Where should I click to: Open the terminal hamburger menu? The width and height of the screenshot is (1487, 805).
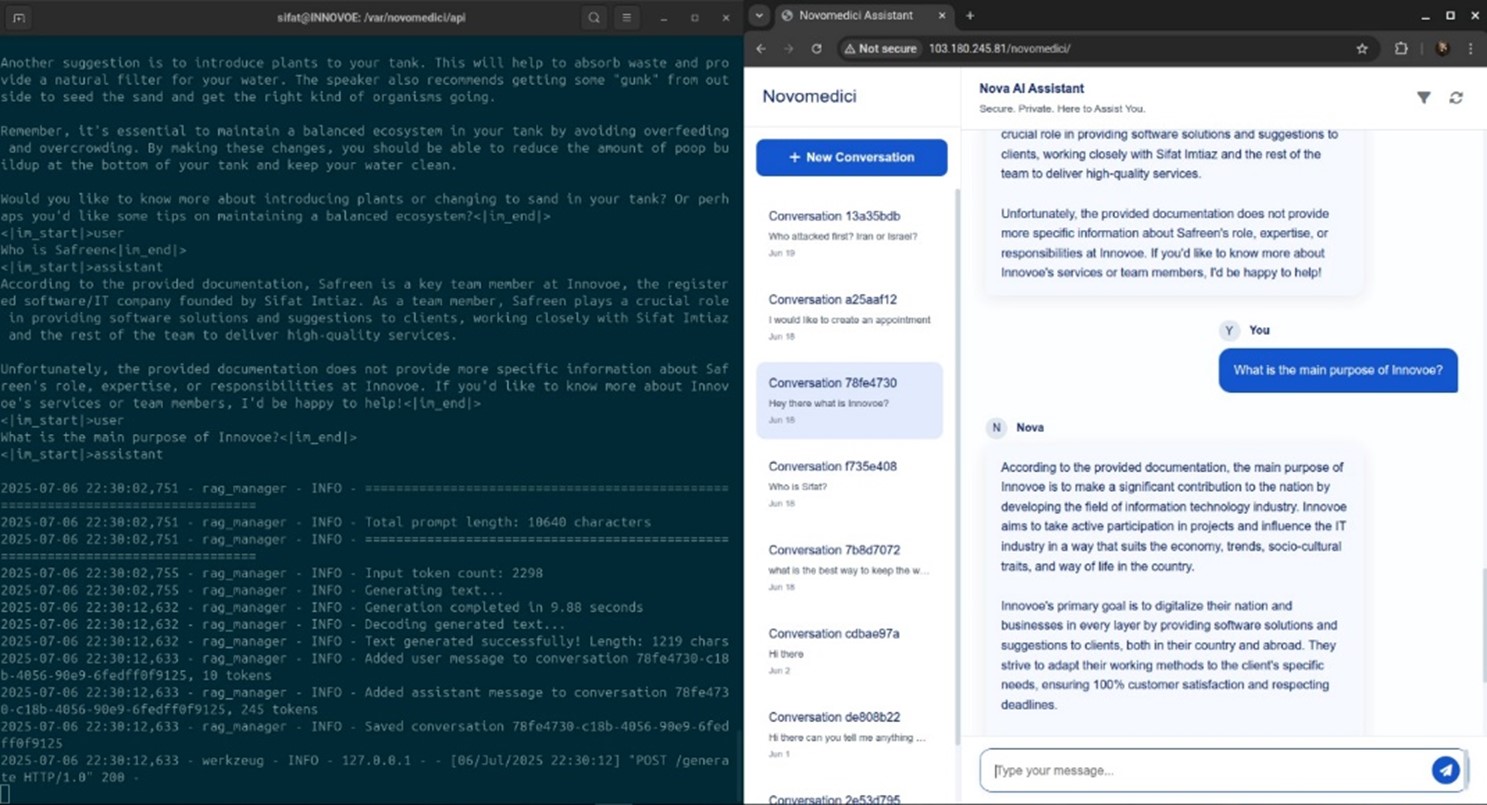pos(627,17)
